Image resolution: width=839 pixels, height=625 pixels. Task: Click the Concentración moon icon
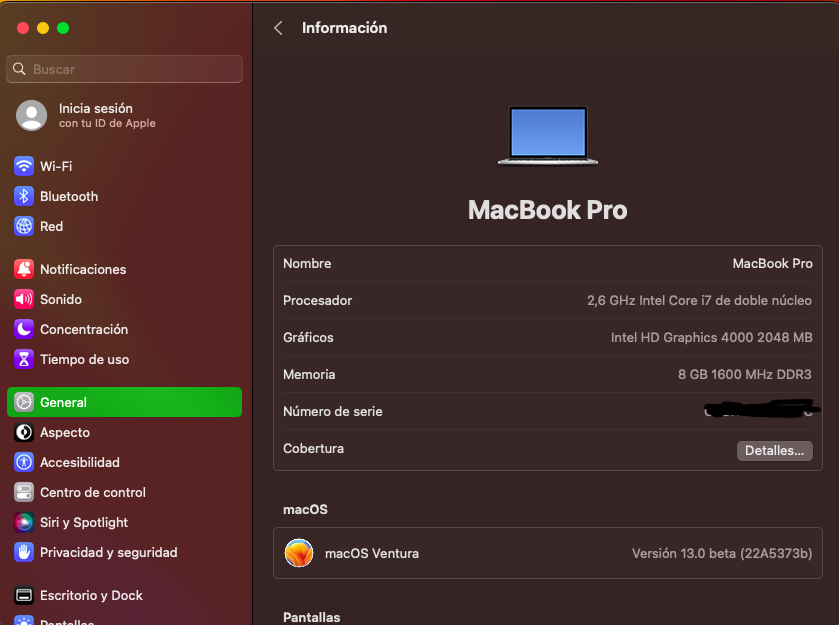coord(24,329)
